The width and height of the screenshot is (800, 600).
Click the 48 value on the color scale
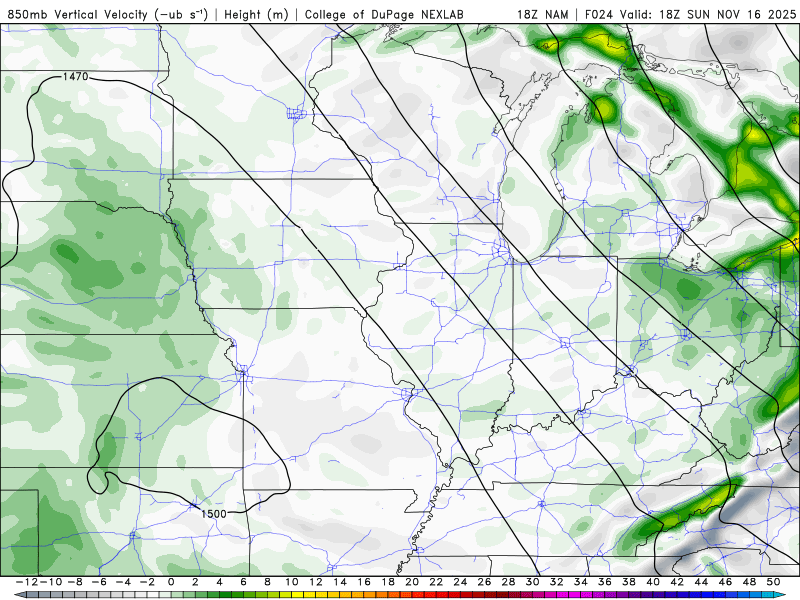[x=749, y=582]
